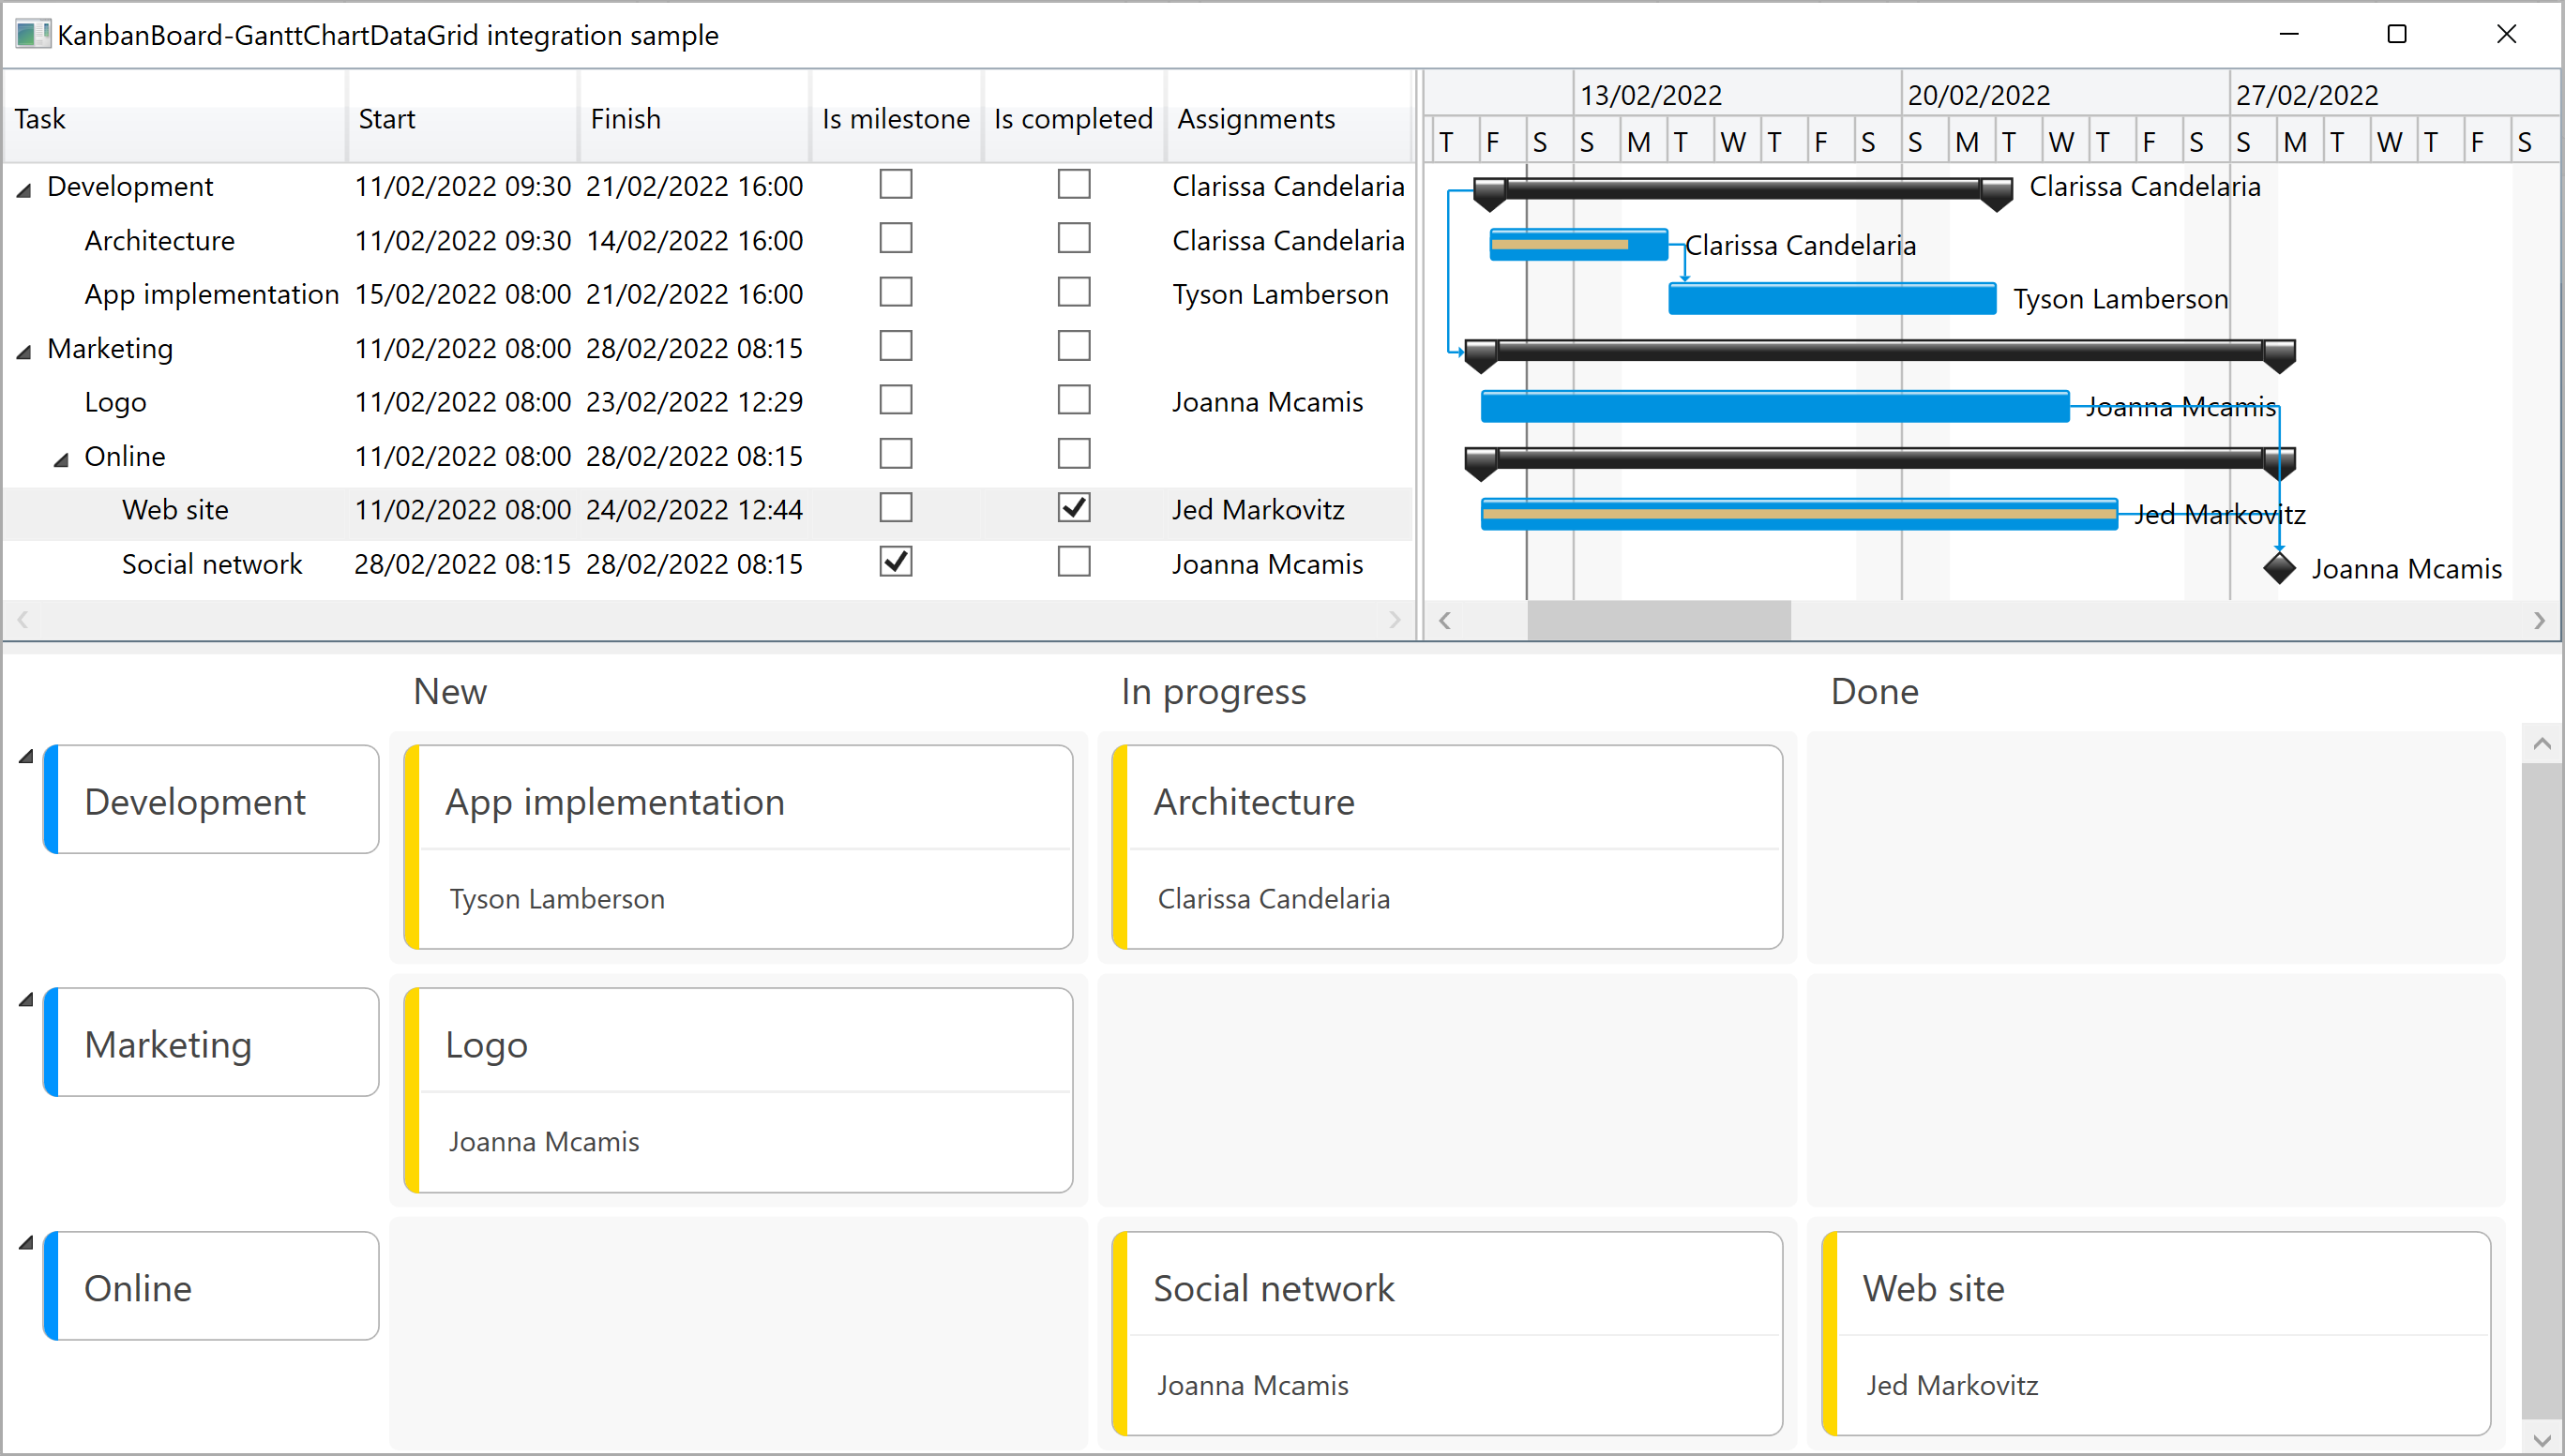Uncheck Is completed for Web site

coord(1073,507)
